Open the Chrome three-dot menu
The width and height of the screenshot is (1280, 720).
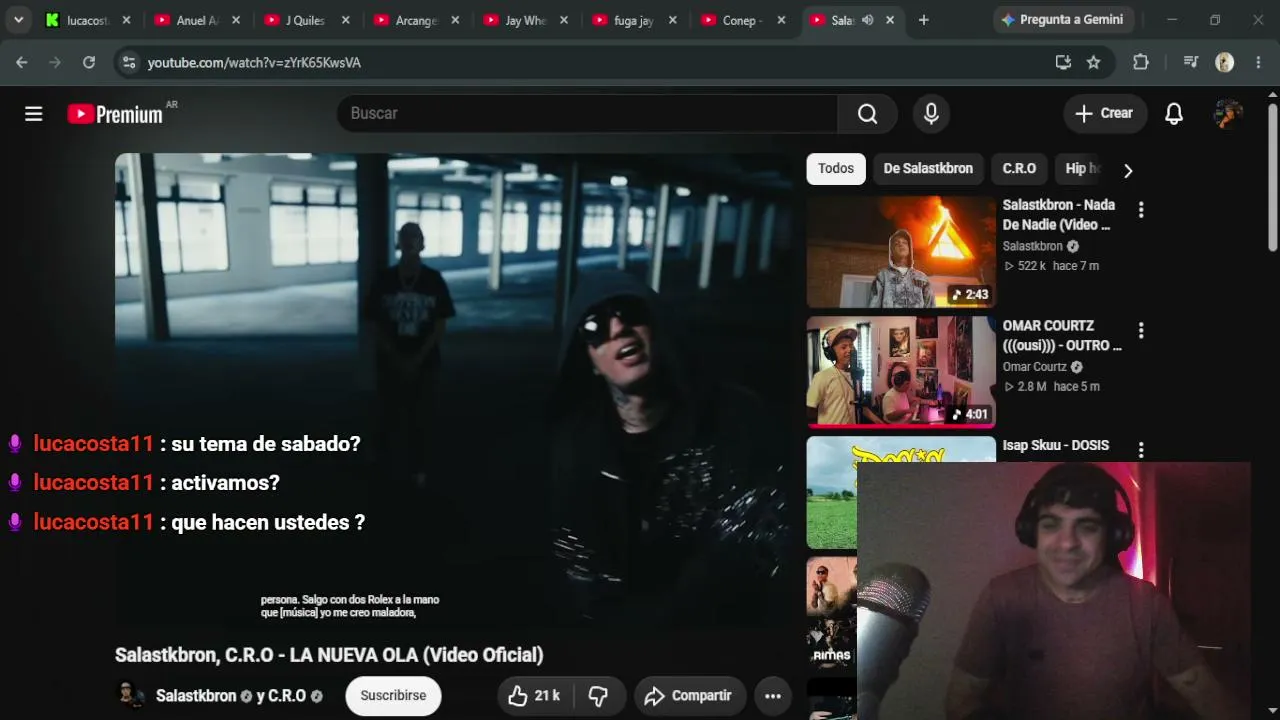click(1257, 62)
